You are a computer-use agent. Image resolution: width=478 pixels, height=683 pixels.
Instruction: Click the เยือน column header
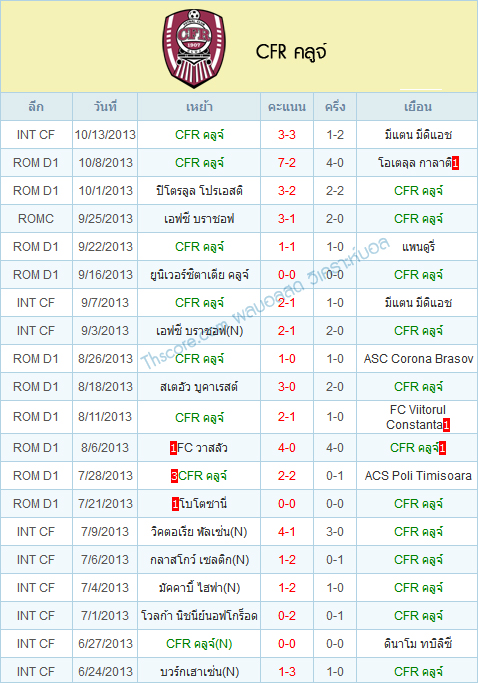pos(417,107)
